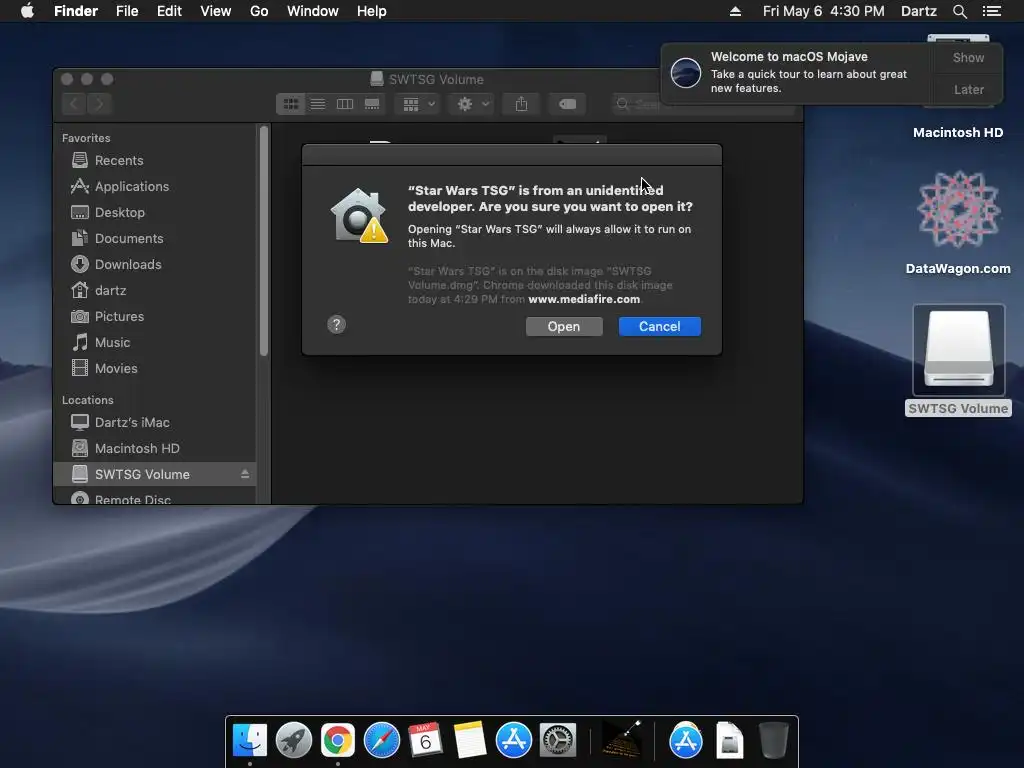Viewport: 1024px width, 768px height.
Task: Open Notes from the Dock
Action: tap(470, 741)
